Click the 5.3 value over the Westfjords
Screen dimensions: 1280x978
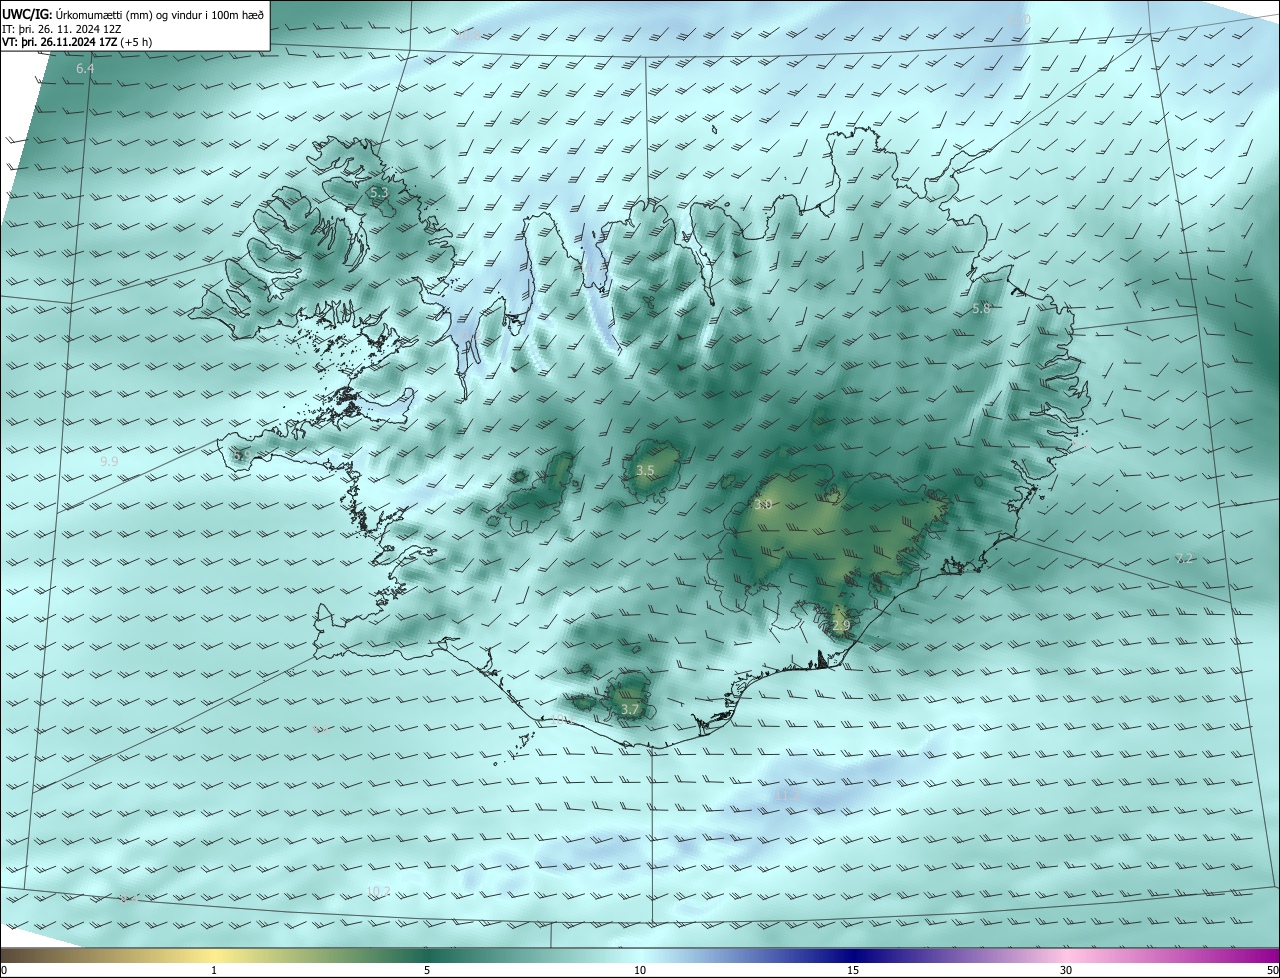(379, 192)
